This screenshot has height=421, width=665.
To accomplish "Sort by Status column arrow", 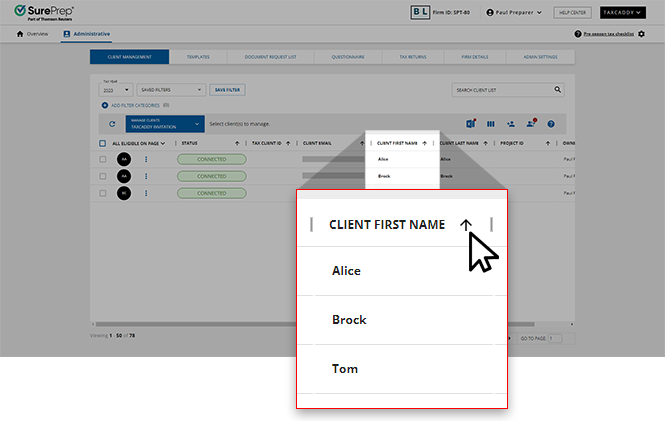I will click(237, 143).
